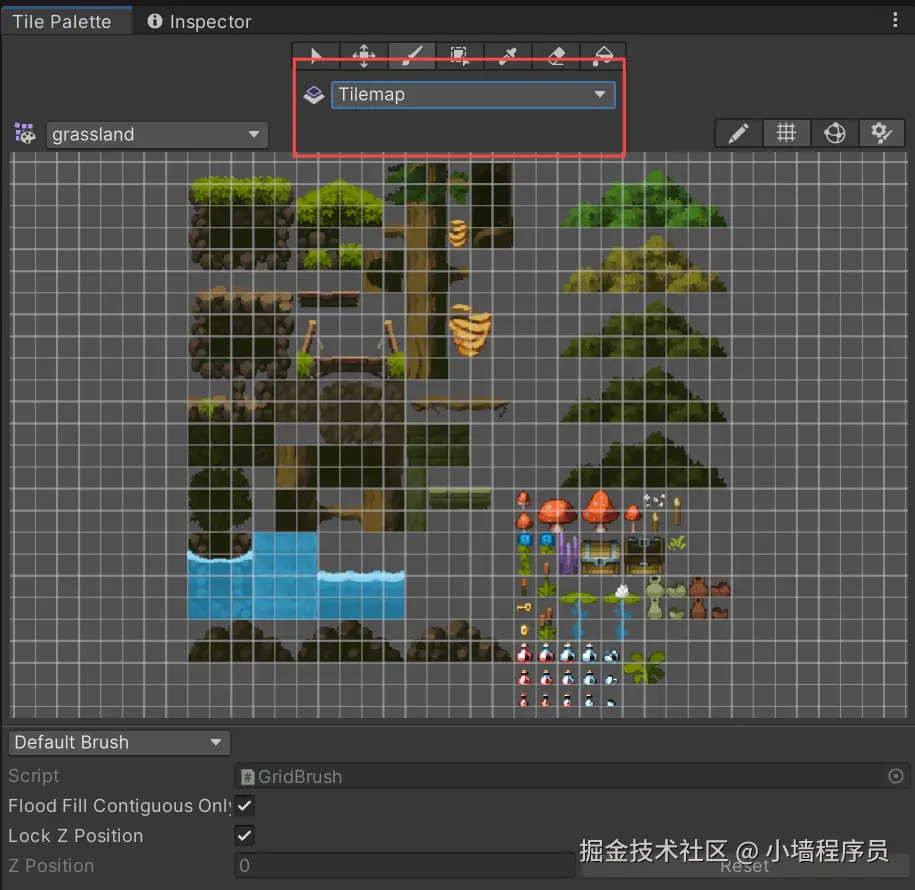Screen dimensions: 915x890
Task: Activate the Eraser tool
Action: (x=556, y=56)
